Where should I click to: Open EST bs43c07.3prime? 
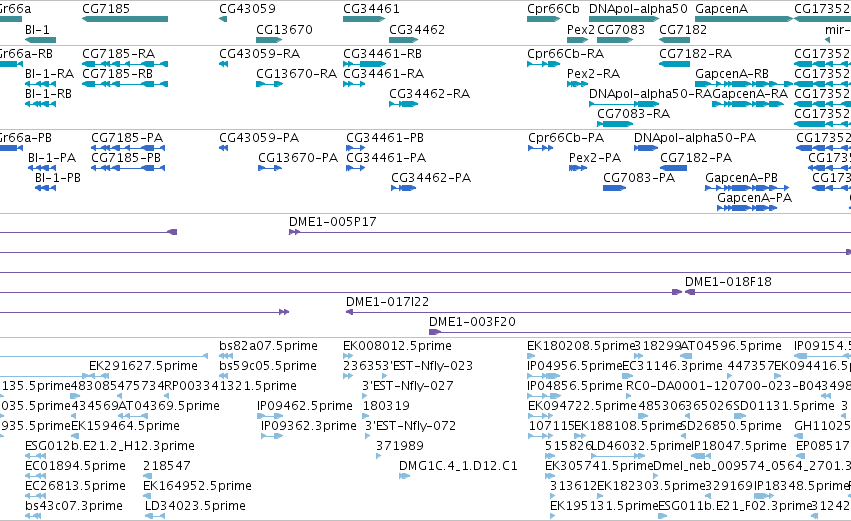(34, 516)
